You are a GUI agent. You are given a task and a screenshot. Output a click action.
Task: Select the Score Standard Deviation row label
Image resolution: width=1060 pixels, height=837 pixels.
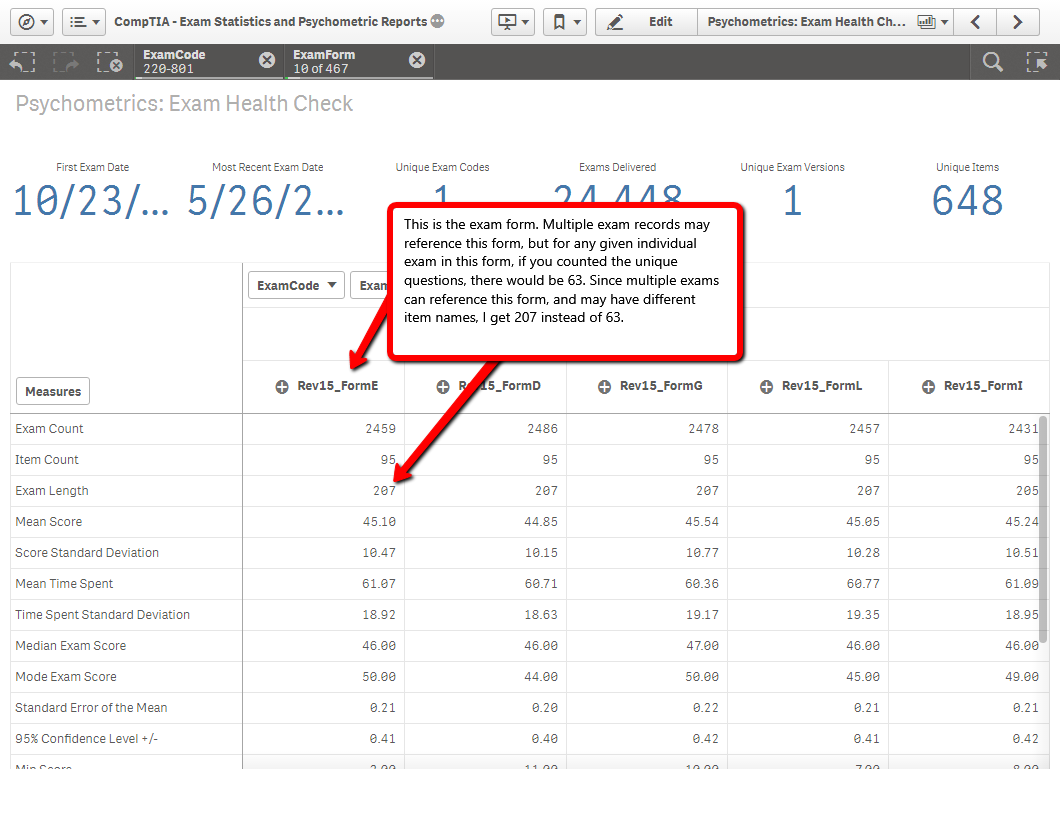87,553
